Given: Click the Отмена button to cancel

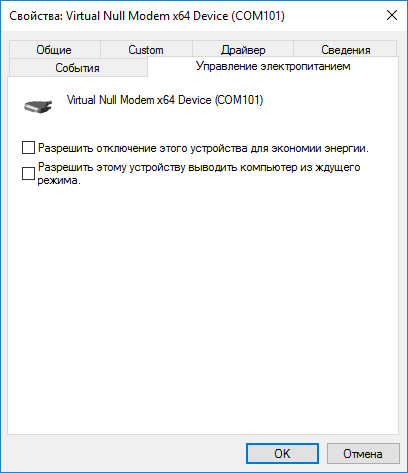Looking at the screenshot, I should [363, 454].
